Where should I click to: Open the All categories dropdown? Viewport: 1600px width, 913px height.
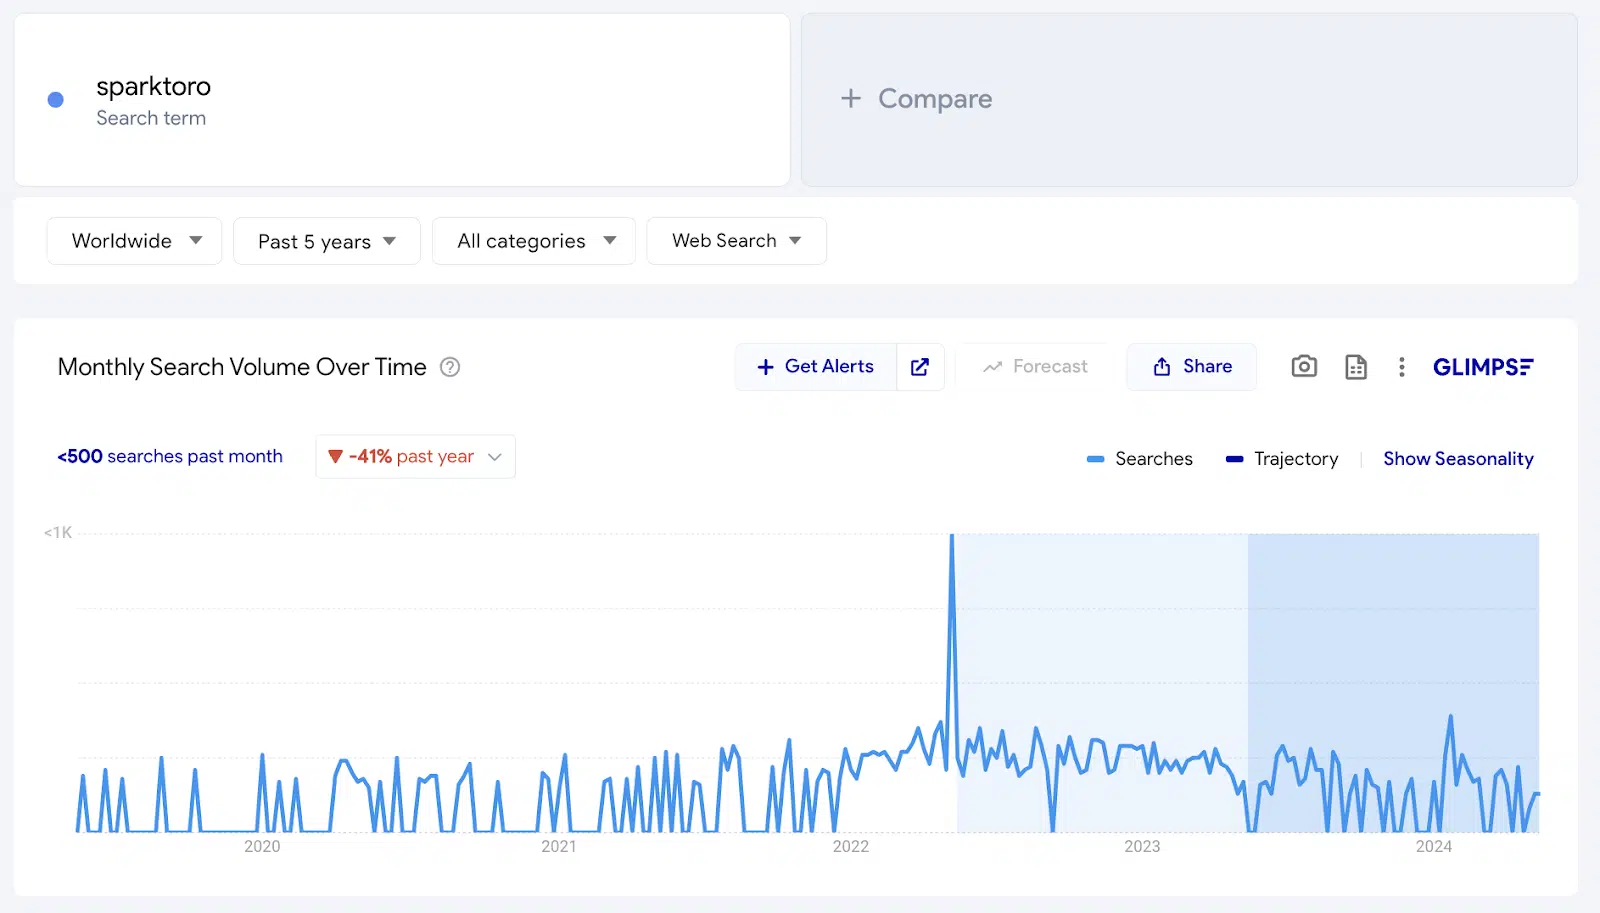[x=534, y=241]
